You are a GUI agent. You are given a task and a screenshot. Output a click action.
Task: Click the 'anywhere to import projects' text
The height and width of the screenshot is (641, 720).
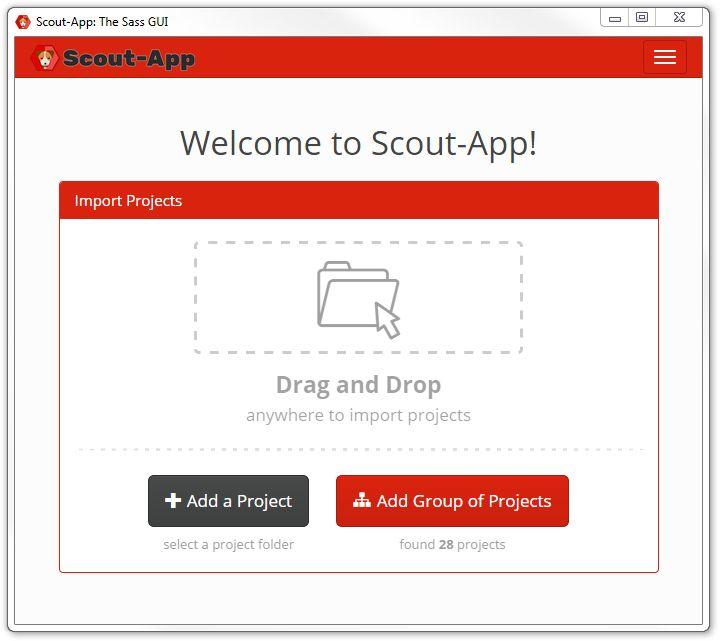click(358, 415)
